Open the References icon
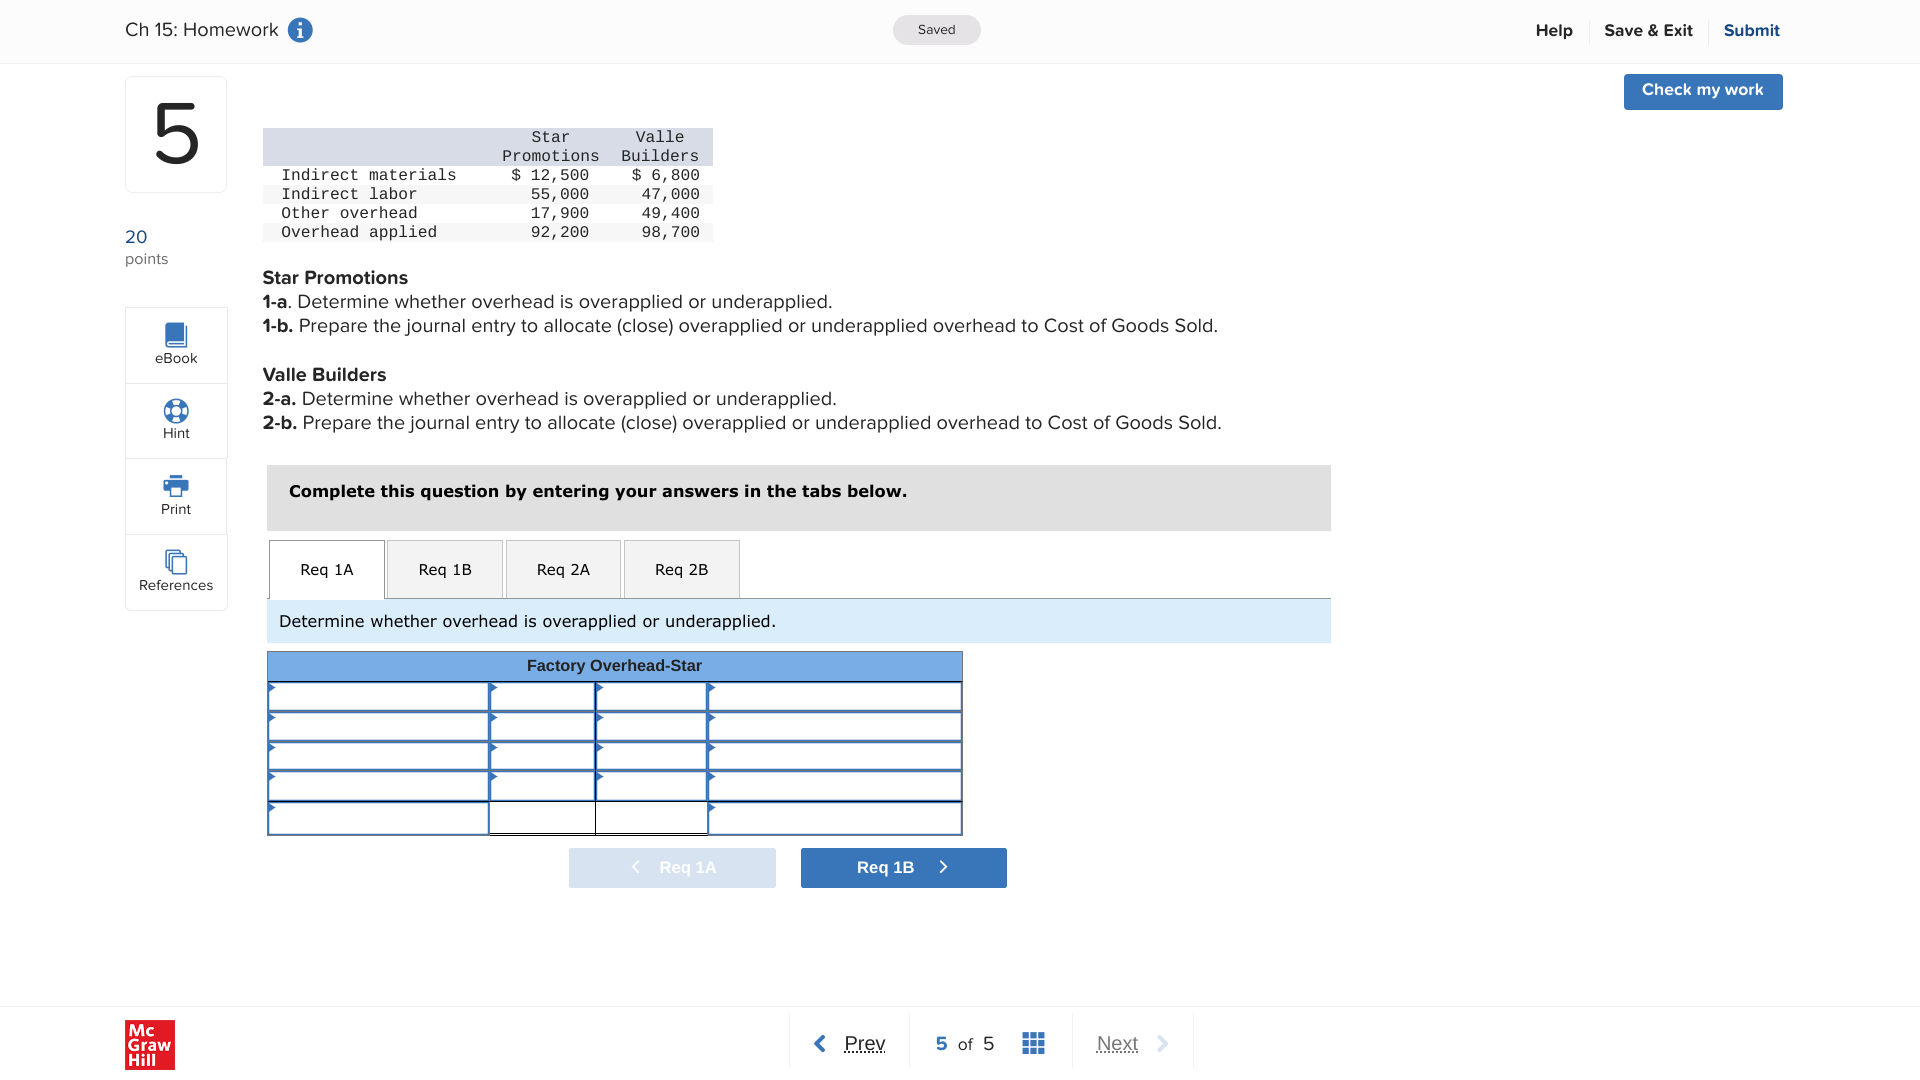This screenshot has width=1920, height=1080. 176,562
